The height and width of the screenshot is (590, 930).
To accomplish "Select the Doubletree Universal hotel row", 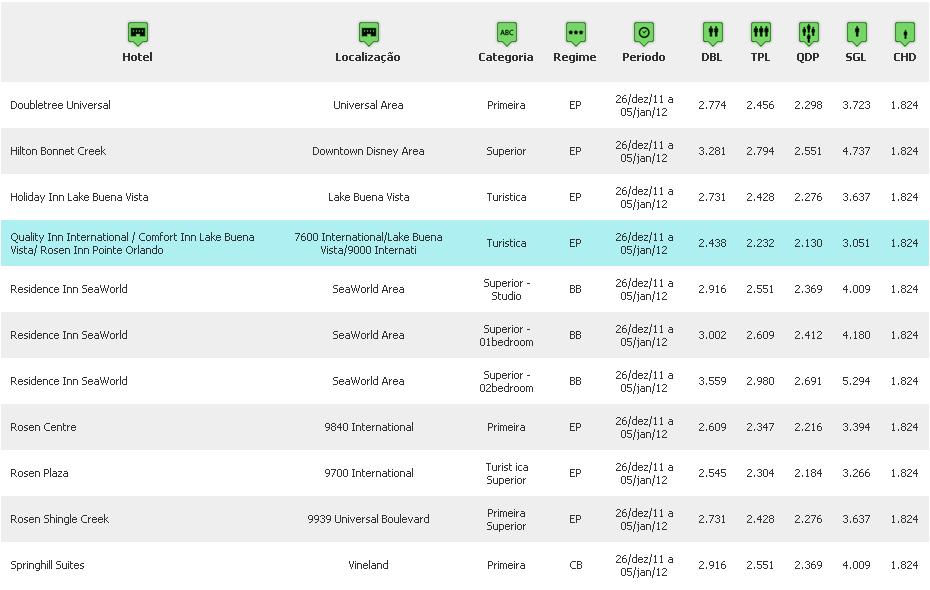I will (x=60, y=105).
